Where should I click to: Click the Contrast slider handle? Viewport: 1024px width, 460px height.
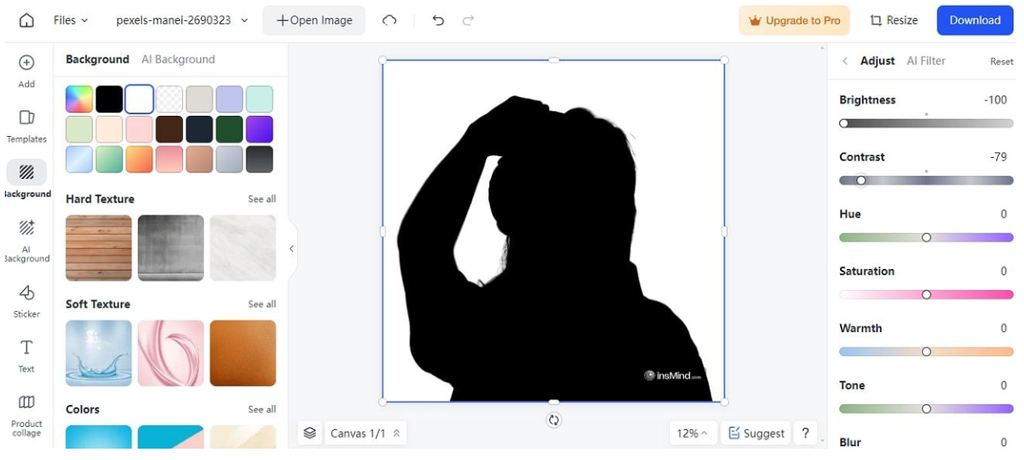pyautogui.click(x=861, y=180)
